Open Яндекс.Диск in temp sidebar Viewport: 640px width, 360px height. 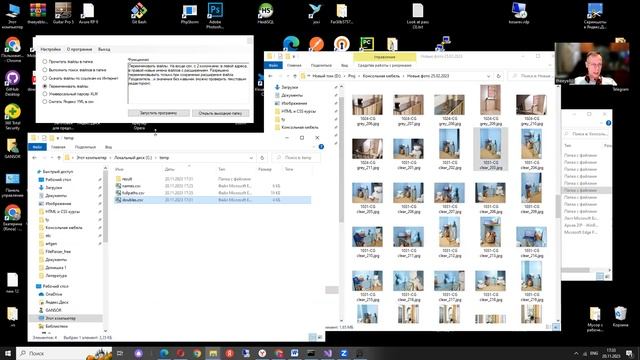(x=57, y=302)
